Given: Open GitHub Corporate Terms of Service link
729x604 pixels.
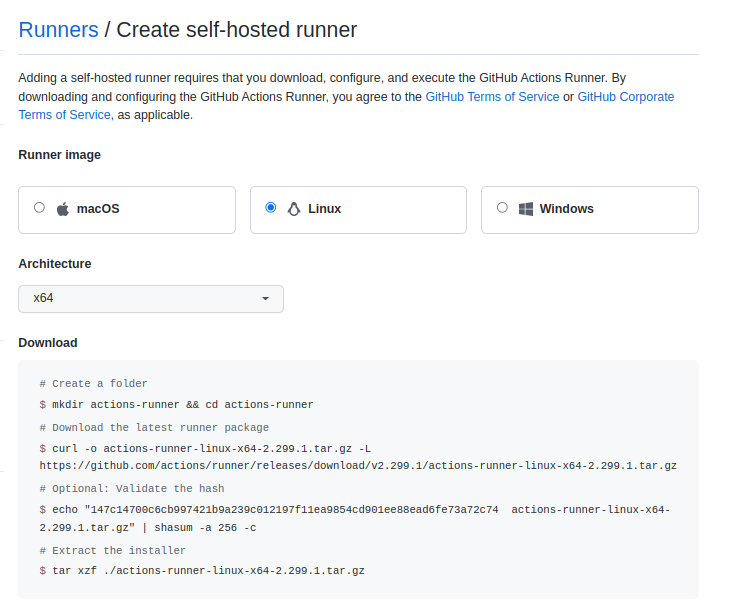Looking at the screenshot, I should [625, 97].
